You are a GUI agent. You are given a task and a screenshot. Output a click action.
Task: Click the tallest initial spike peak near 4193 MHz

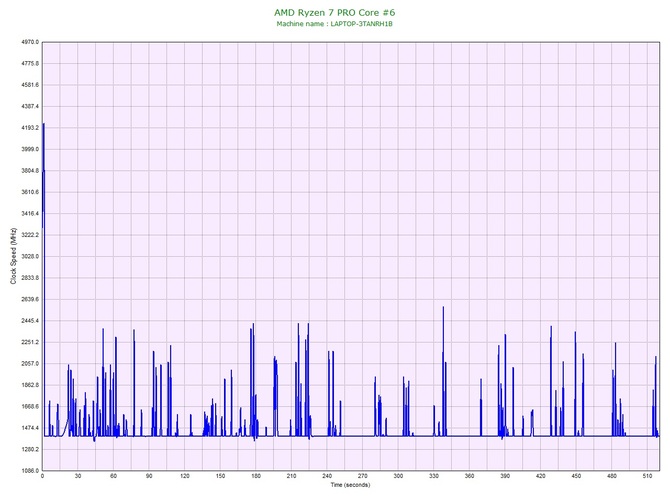click(x=44, y=124)
